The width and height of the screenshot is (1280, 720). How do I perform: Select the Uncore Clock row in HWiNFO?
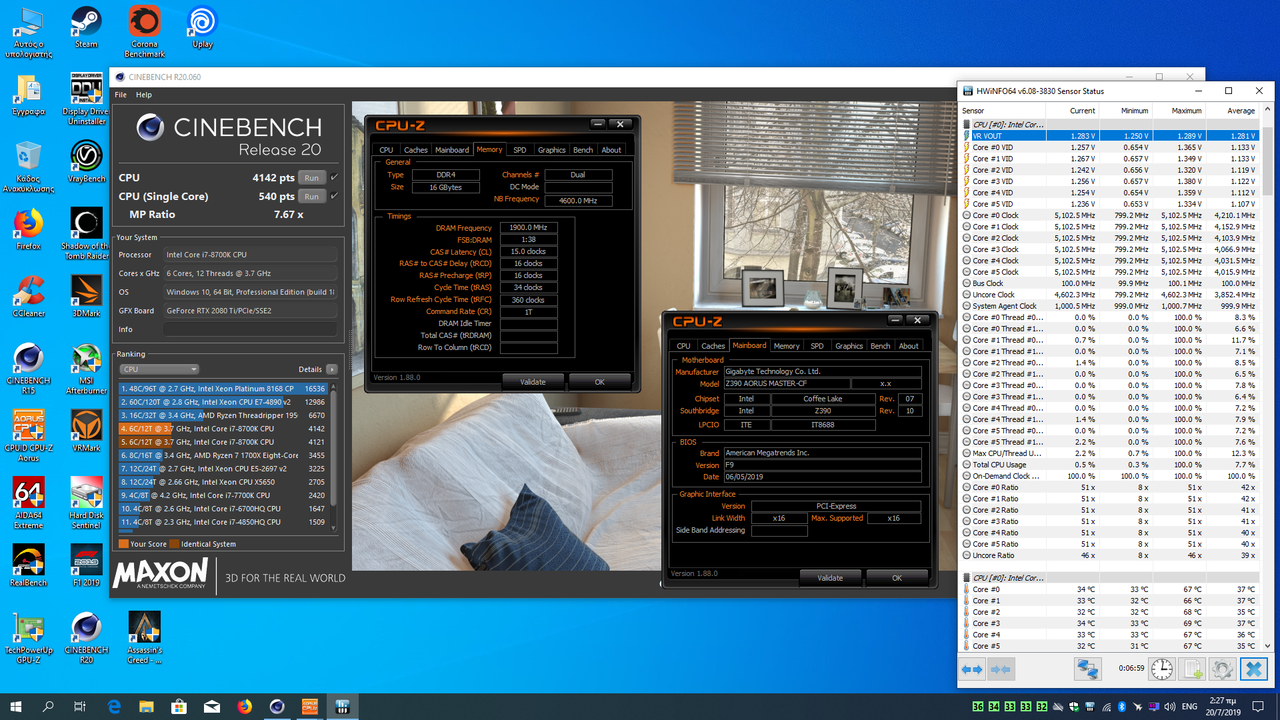click(1110, 295)
